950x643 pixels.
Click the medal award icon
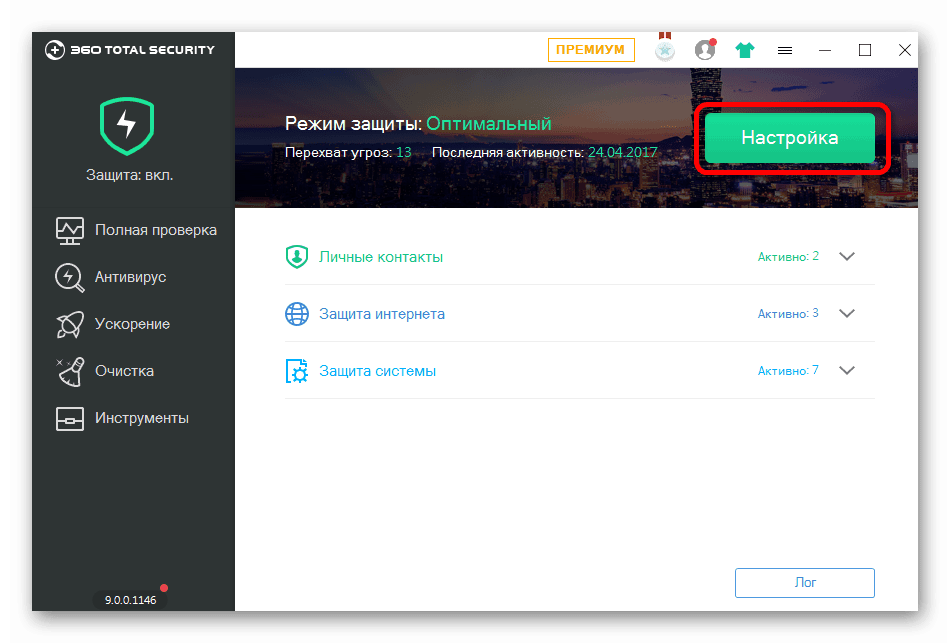tap(665, 47)
